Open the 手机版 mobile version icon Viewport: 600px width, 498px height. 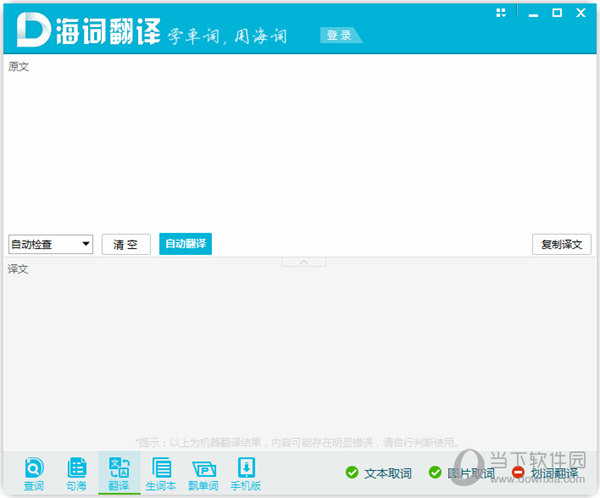[x=246, y=473]
